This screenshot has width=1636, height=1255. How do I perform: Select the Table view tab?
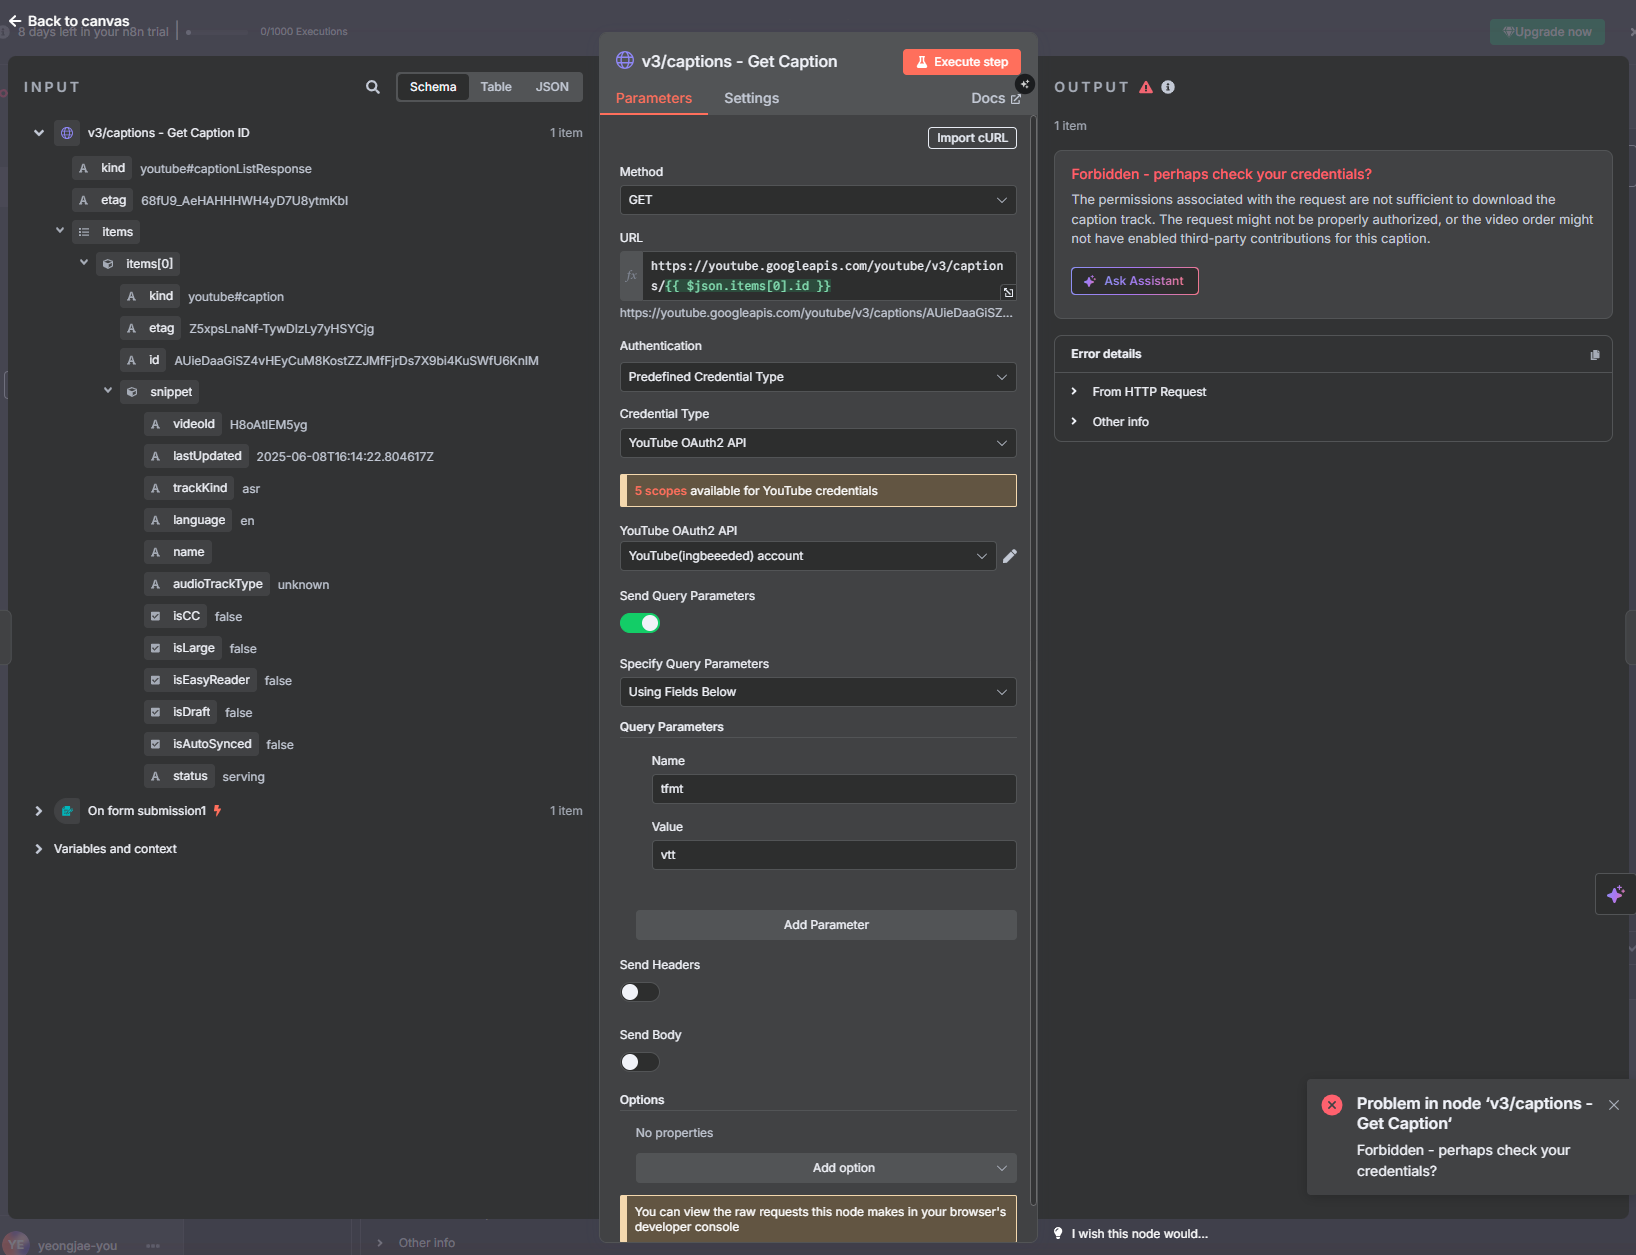tap(496, 87)
